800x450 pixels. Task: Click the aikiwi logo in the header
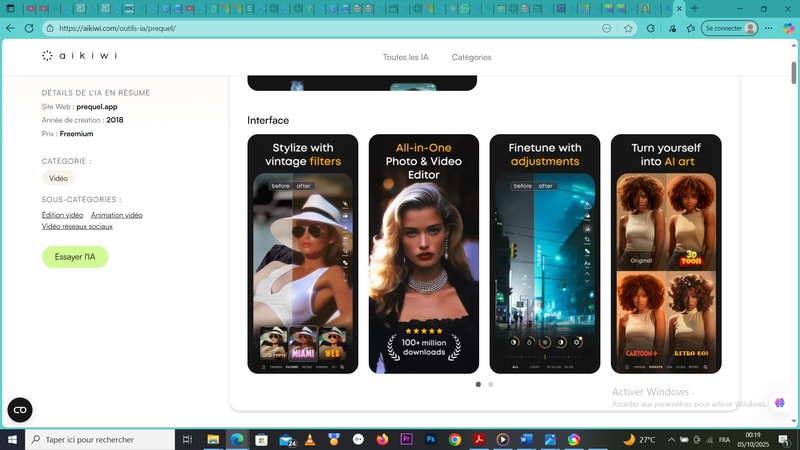click(79, 56)
